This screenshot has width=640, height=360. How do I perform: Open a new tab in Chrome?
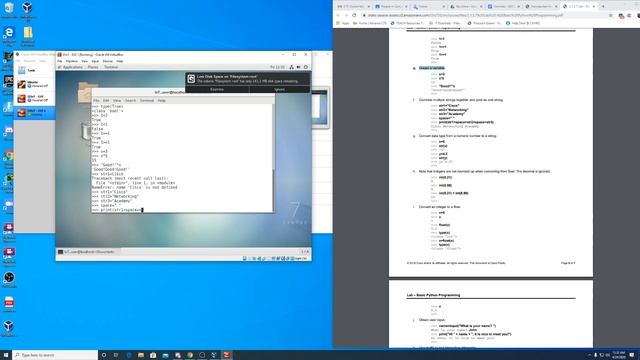tap(603, 7)
